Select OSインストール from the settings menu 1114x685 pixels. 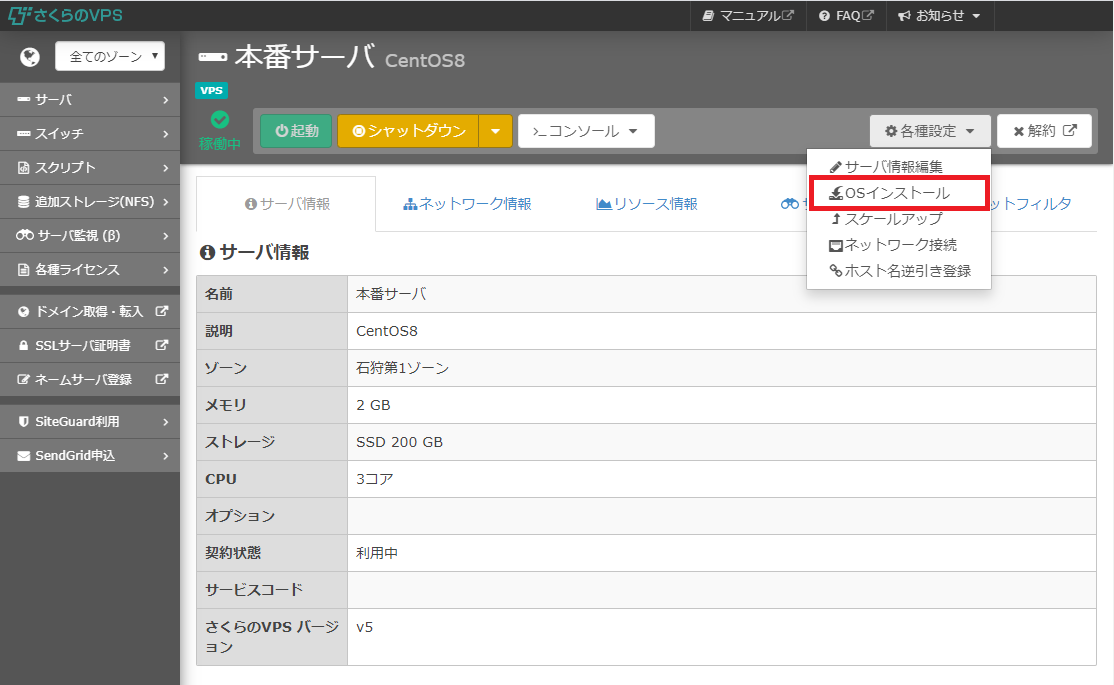[897, 193]
